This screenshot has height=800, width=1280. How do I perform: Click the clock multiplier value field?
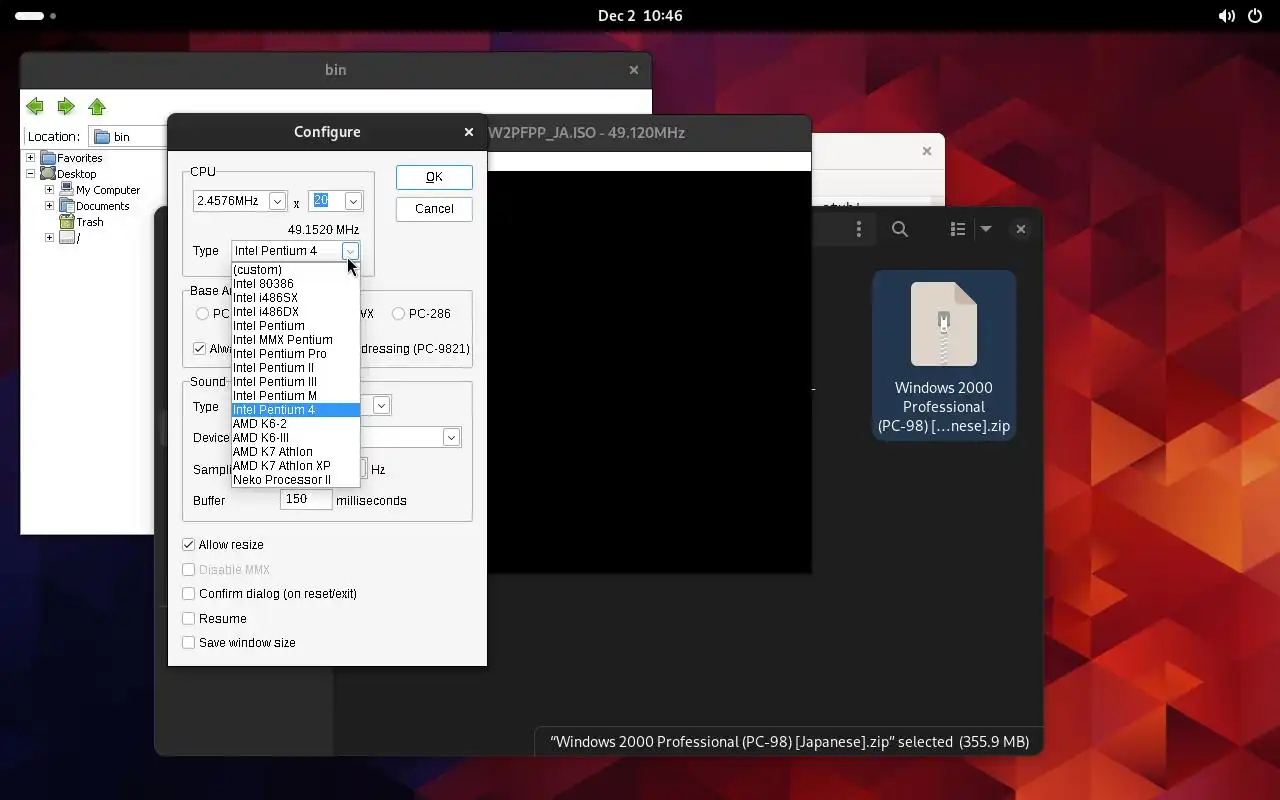(x=327, y=201)
